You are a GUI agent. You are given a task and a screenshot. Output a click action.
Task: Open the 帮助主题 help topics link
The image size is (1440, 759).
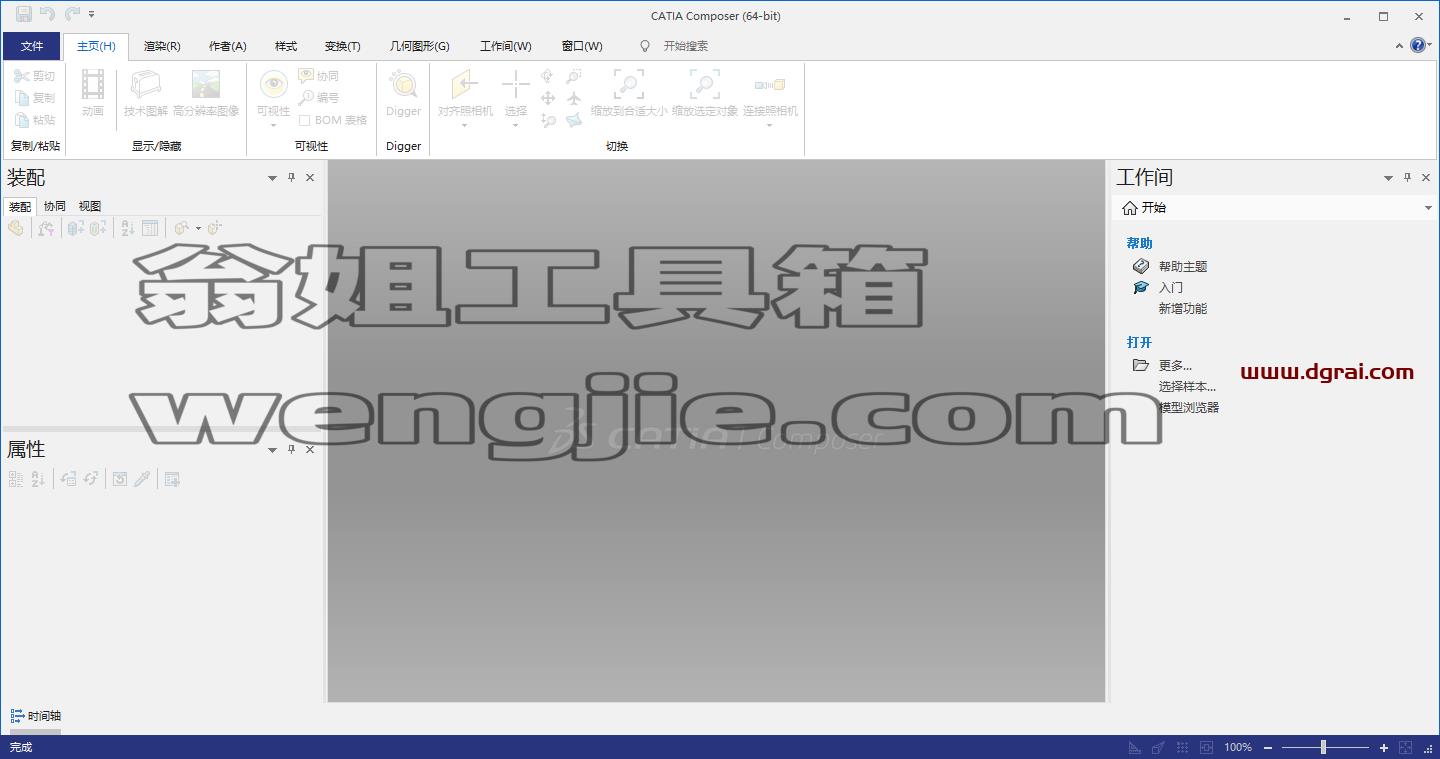tap(1183, 266)
